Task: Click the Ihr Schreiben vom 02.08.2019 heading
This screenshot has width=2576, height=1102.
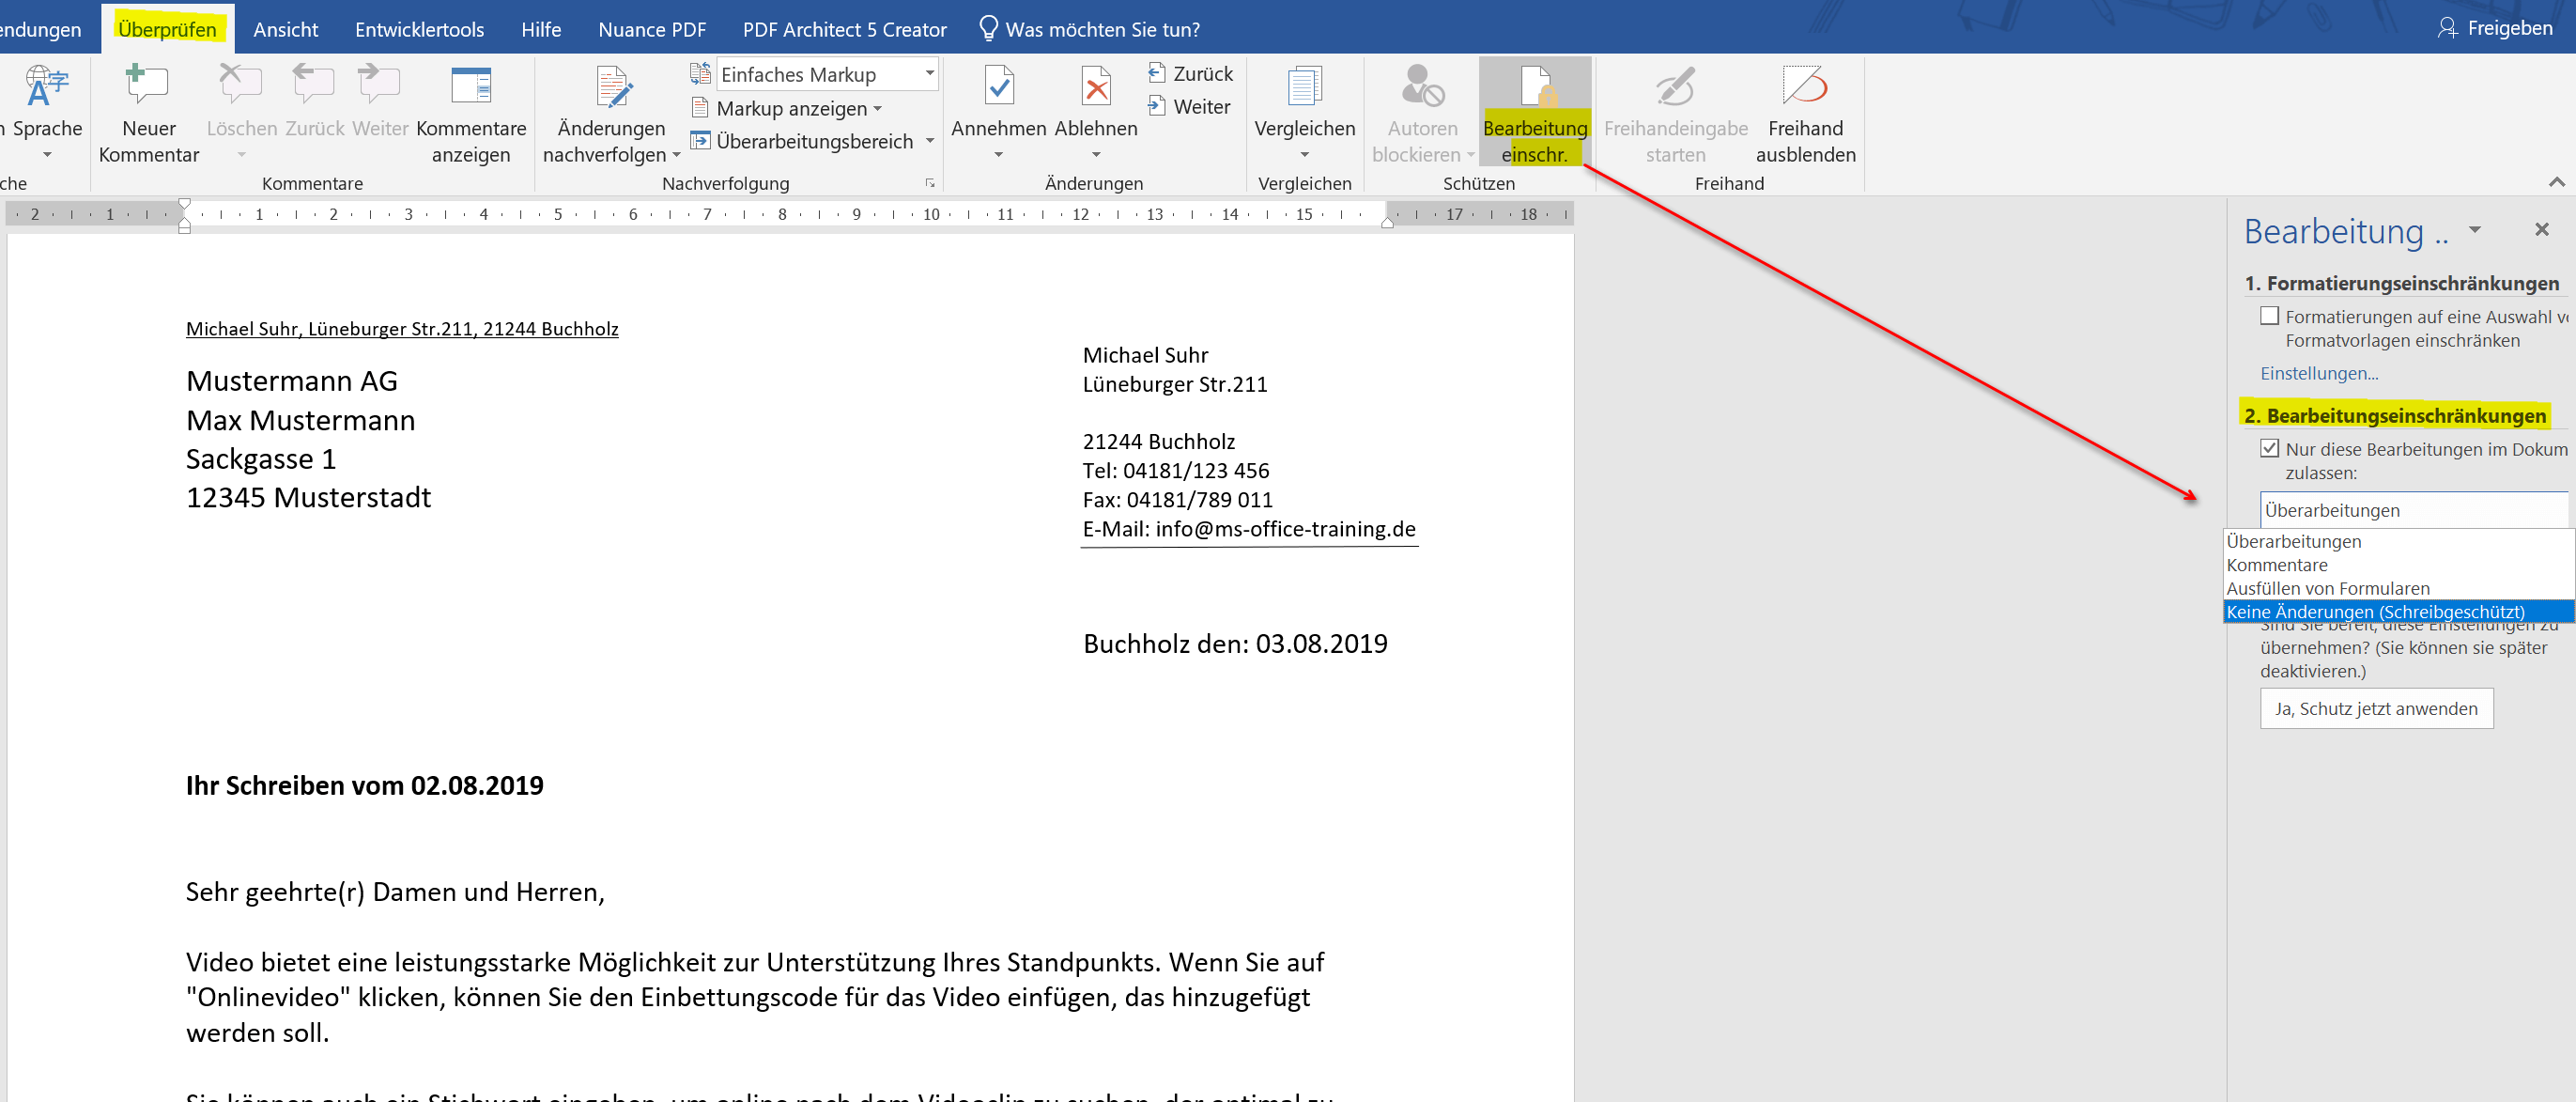Action: click(364, 785)
